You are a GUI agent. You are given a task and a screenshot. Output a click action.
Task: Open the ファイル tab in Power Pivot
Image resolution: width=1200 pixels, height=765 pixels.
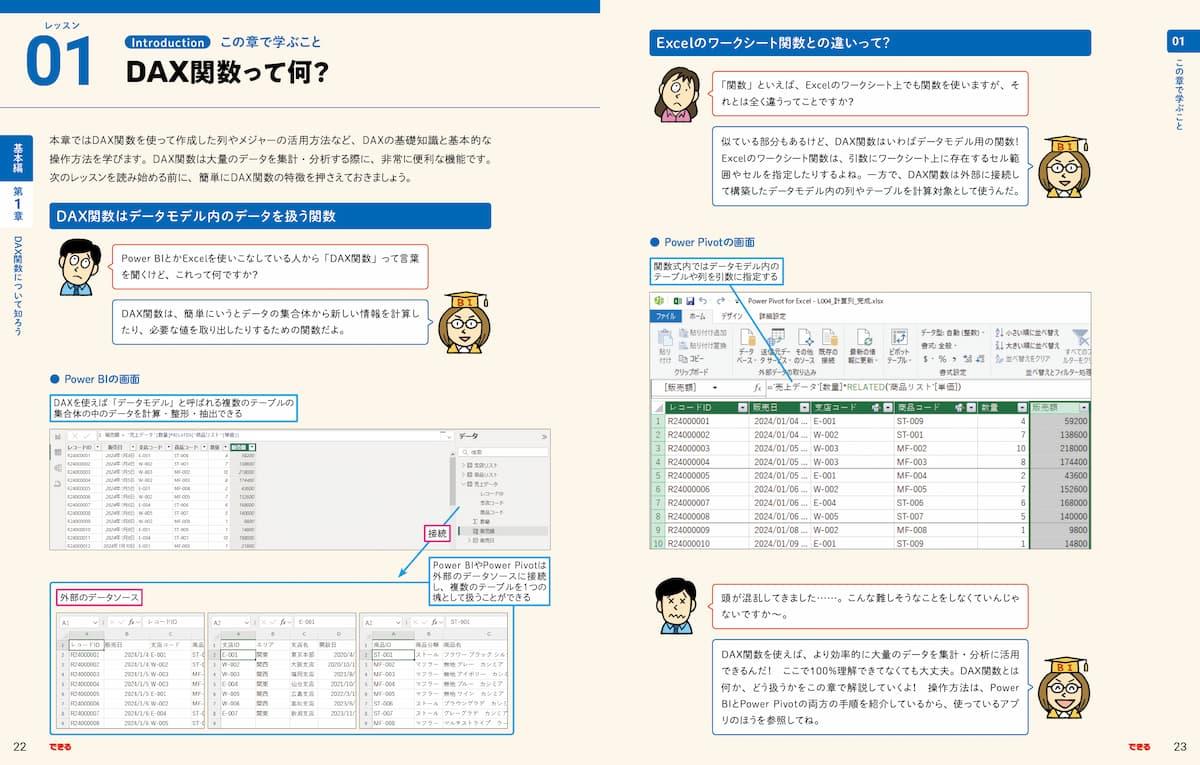tap(665, 316)
